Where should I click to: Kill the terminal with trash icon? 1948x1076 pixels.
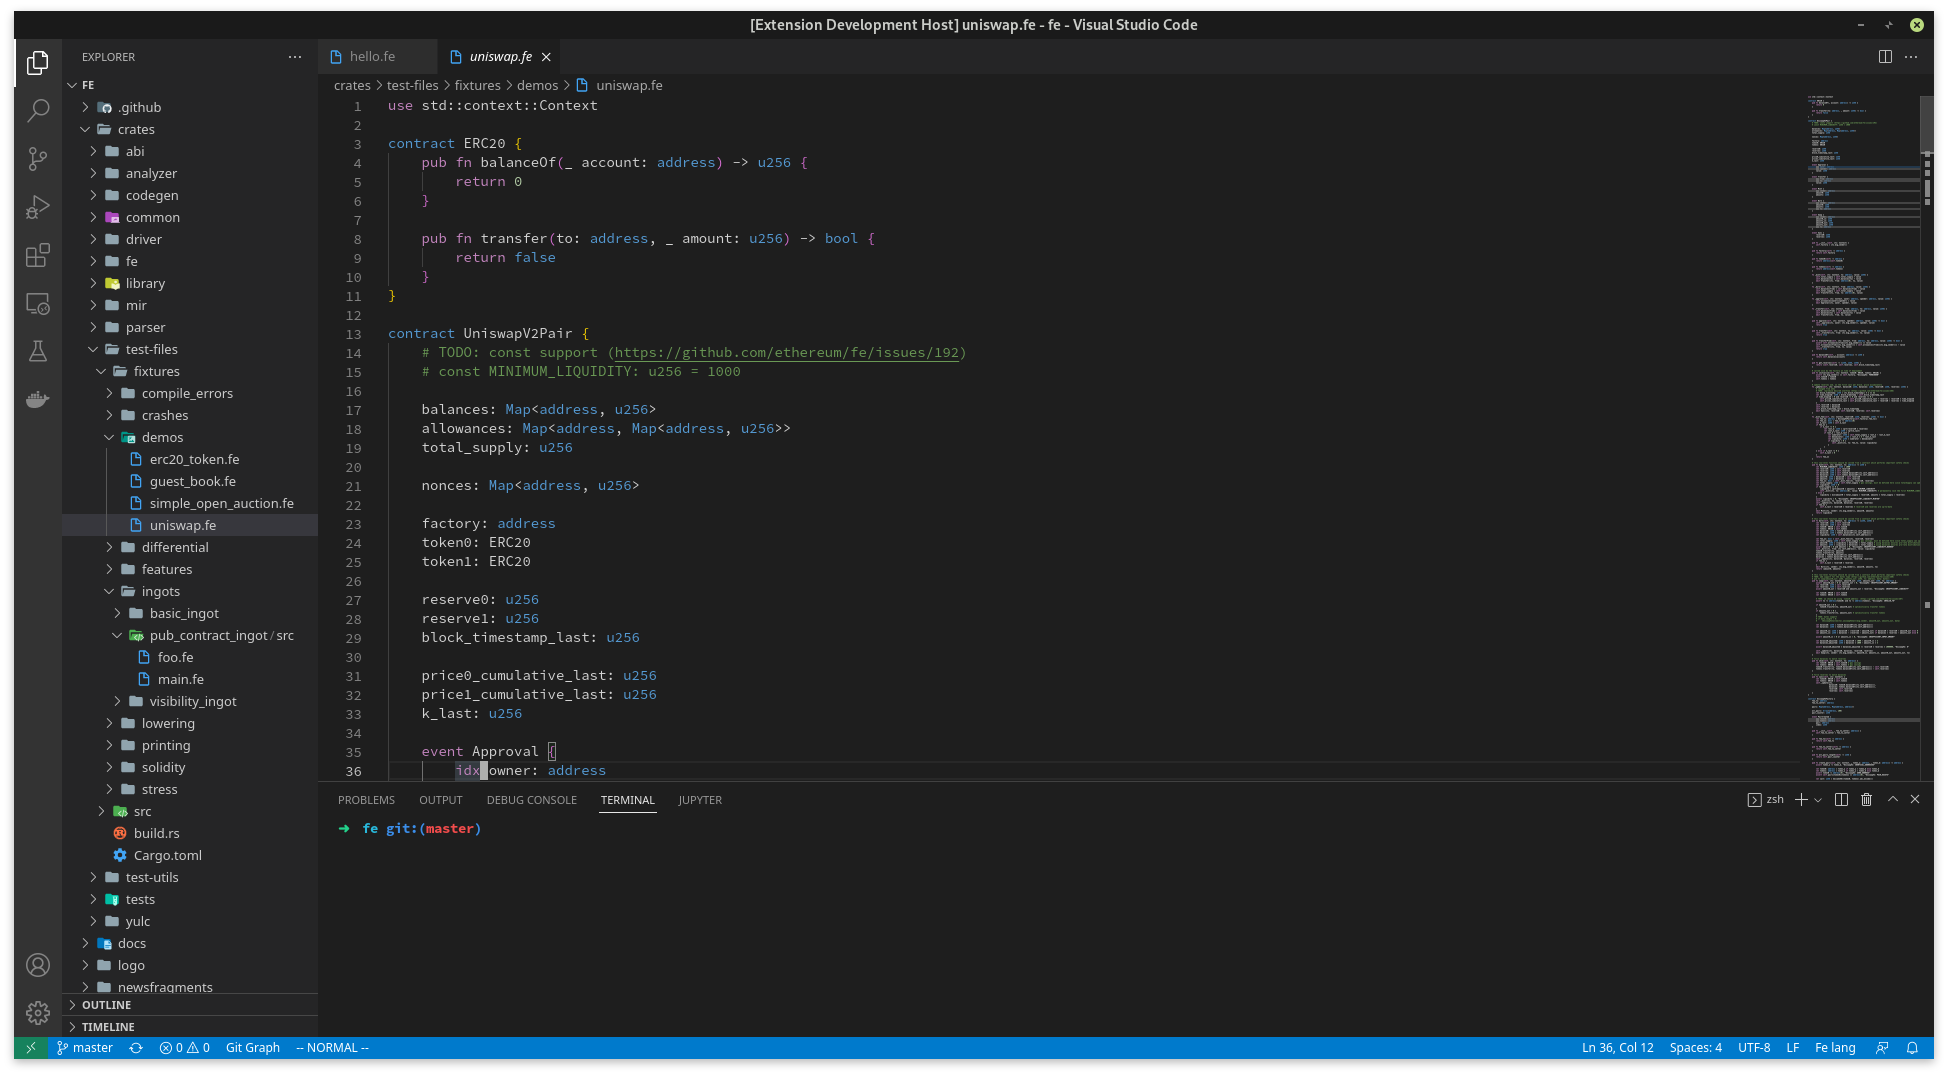coord(1866,800)
